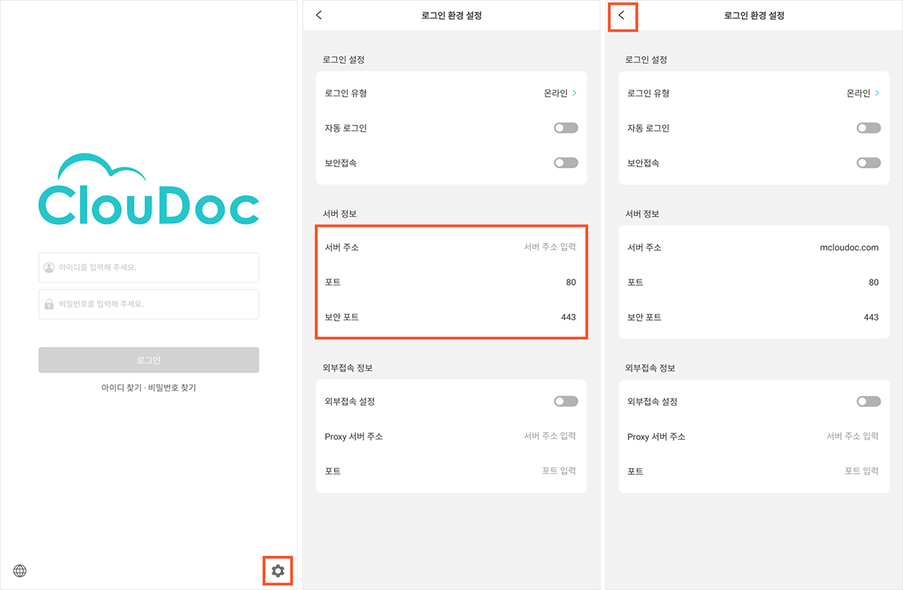The image size is (903, 590).
Task: Open login settings via the gear icon
Action: (x=278, y=570)
